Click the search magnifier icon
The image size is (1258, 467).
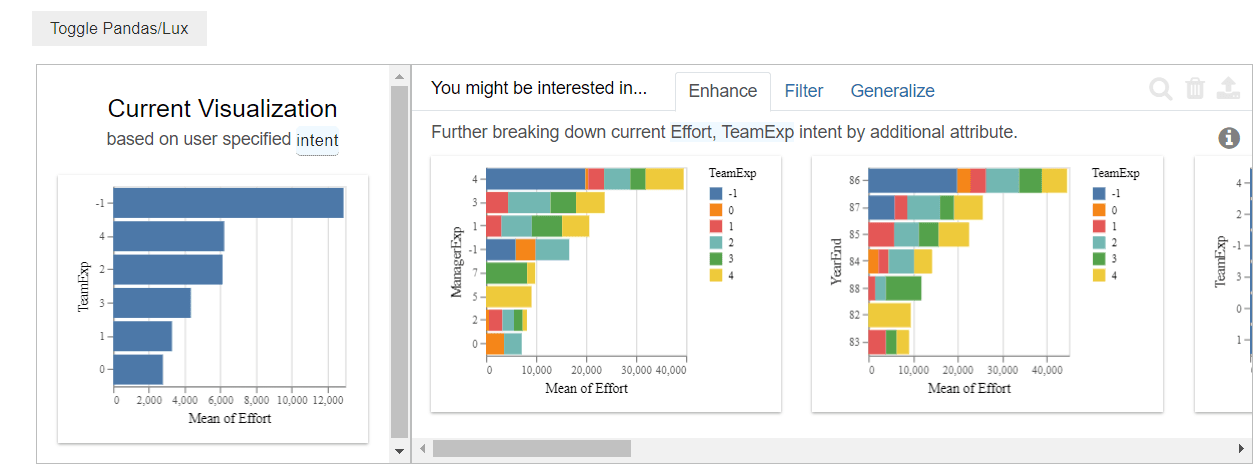click(x=1161, y=89)
